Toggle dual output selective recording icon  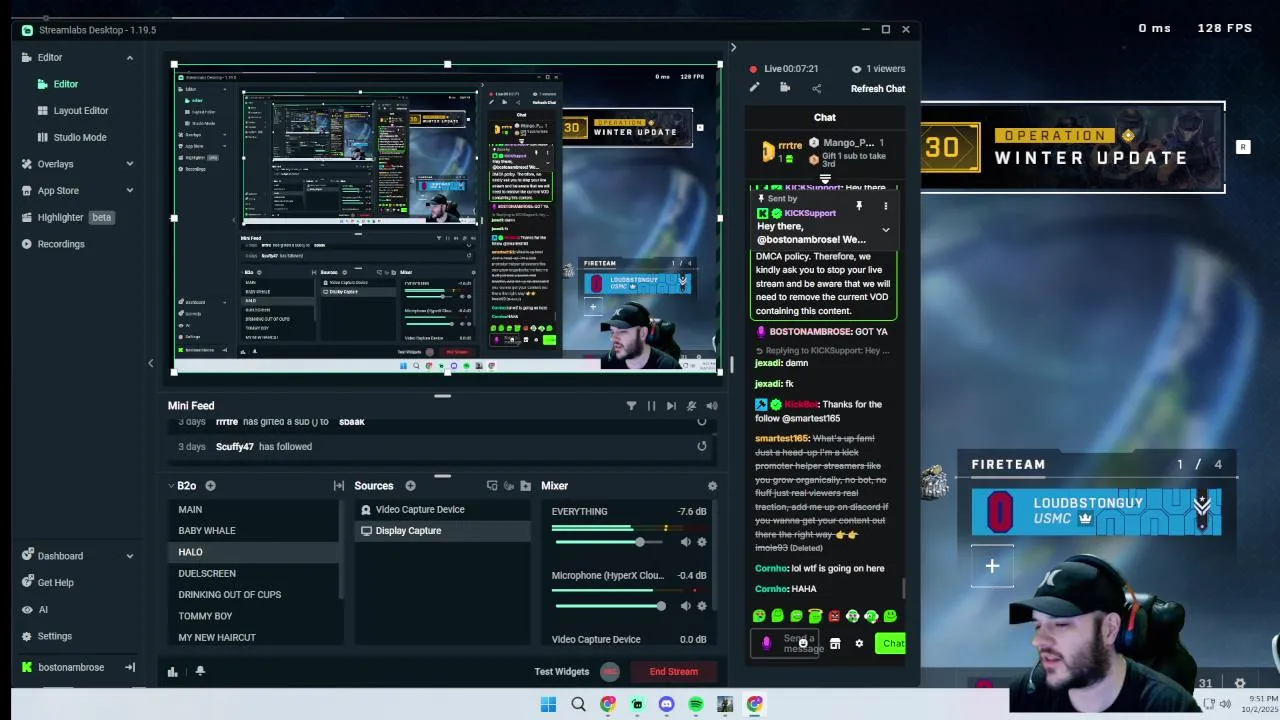tap(492, 486)
